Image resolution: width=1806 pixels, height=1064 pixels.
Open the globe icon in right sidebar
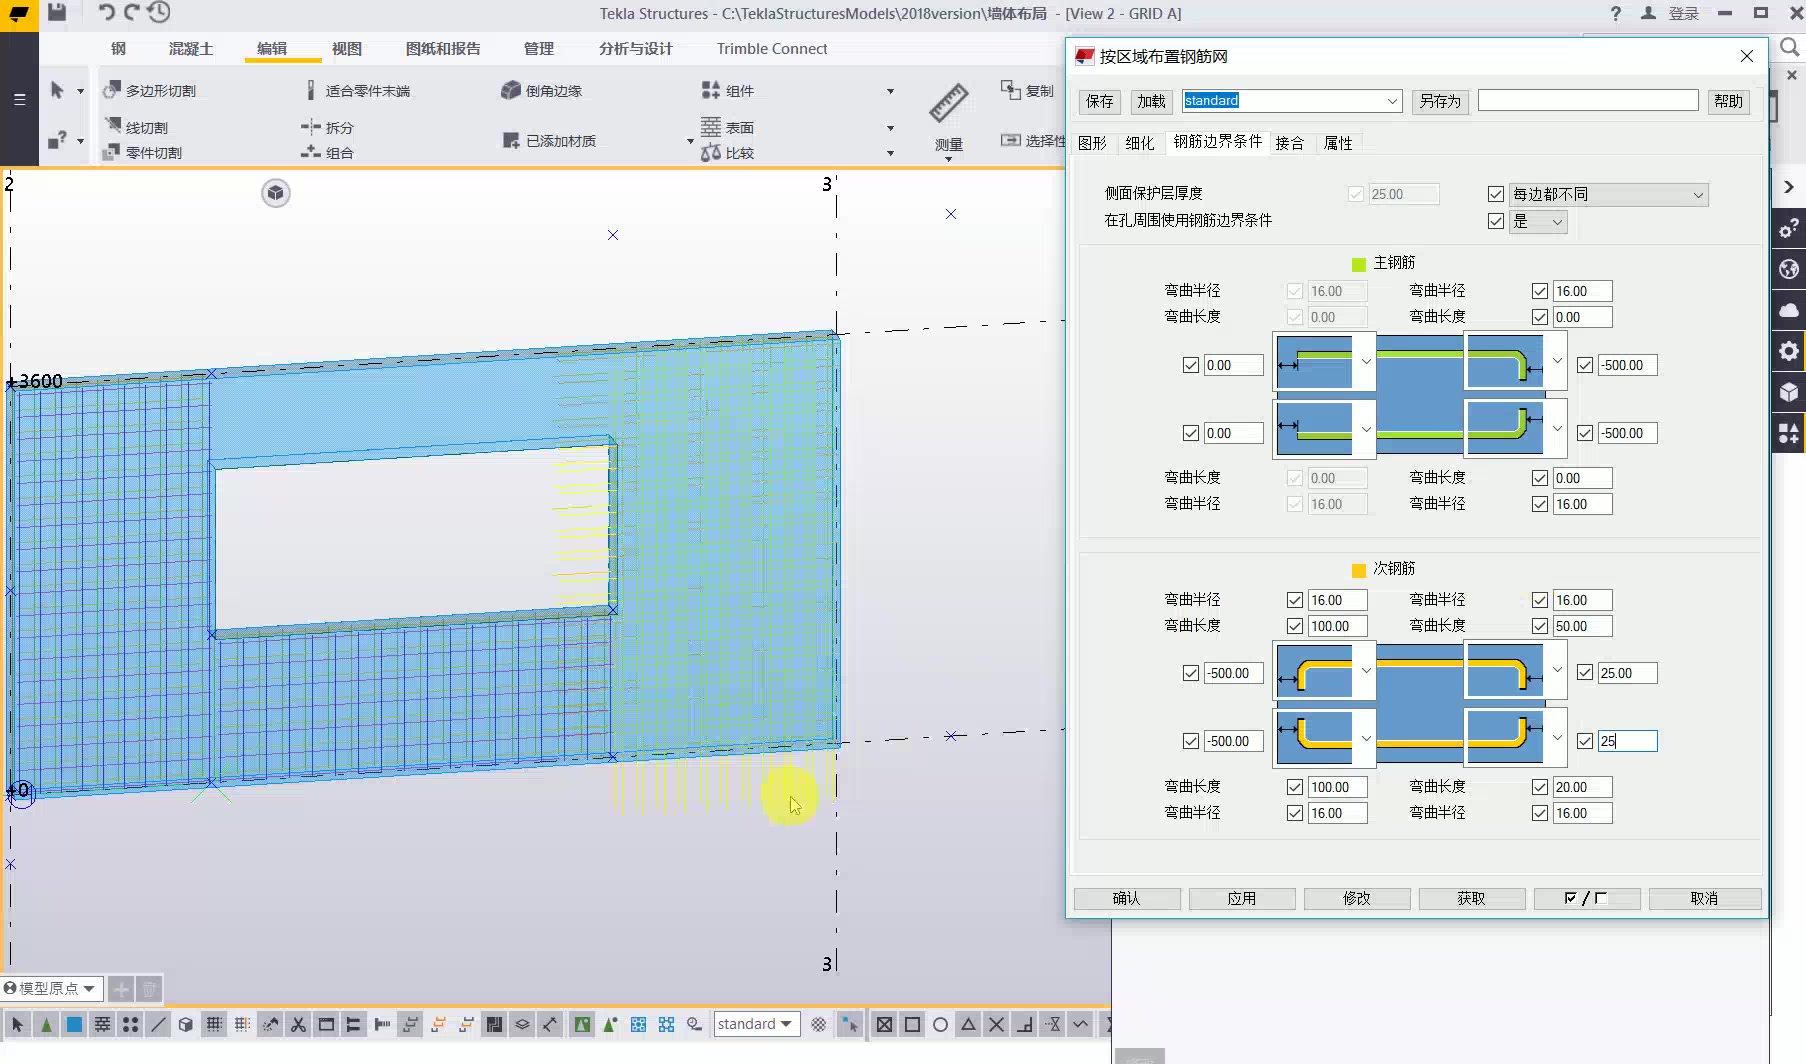1789,269
